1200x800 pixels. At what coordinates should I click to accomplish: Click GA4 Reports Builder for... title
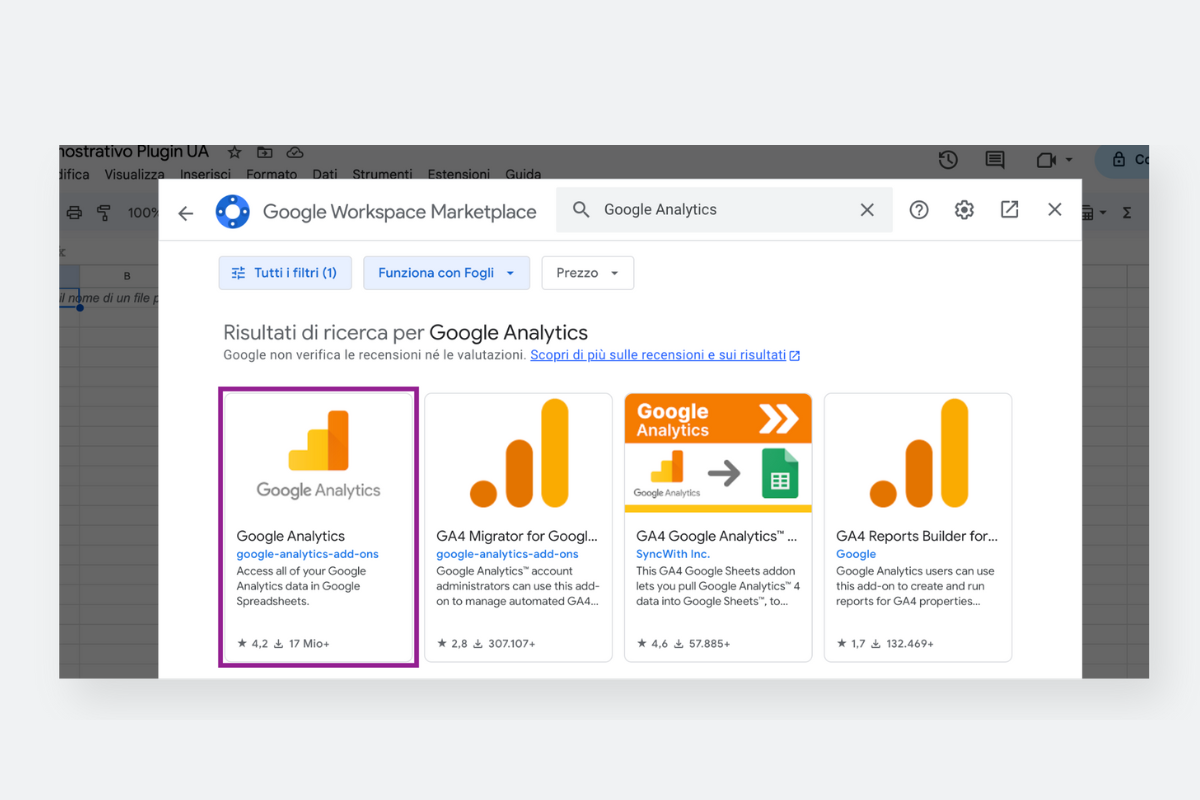(917, 536)
